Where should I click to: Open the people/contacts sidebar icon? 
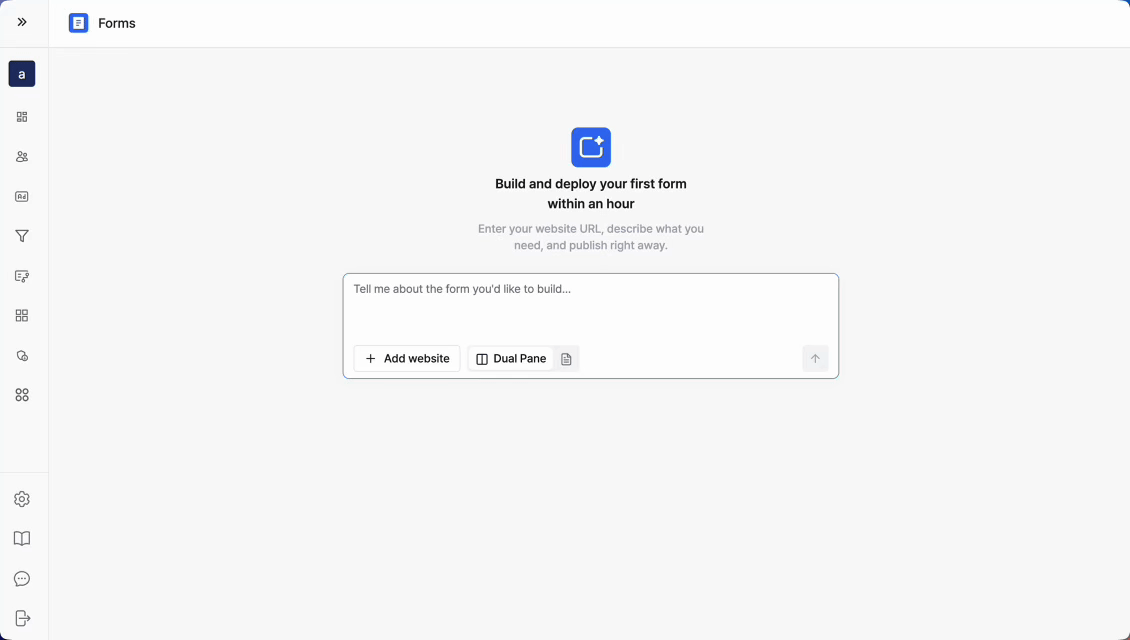coord(22,157)
